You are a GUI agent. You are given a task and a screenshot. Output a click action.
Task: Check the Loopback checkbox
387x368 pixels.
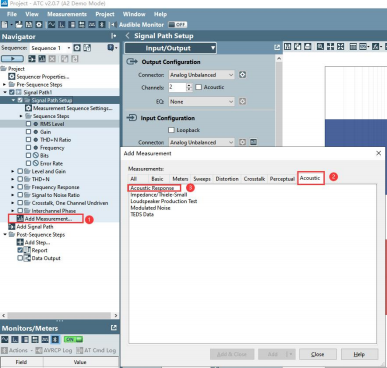[x=171, y=130]
